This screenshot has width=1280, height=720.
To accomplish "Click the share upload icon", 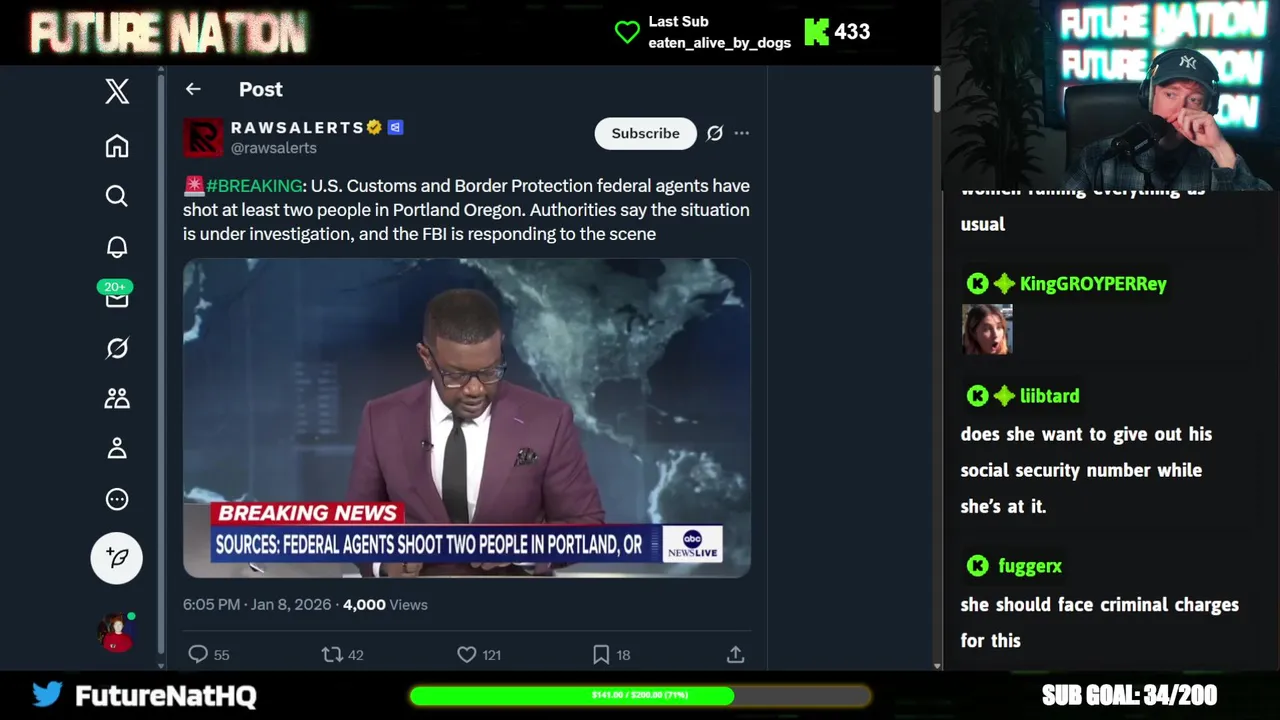I will point(735,654).
